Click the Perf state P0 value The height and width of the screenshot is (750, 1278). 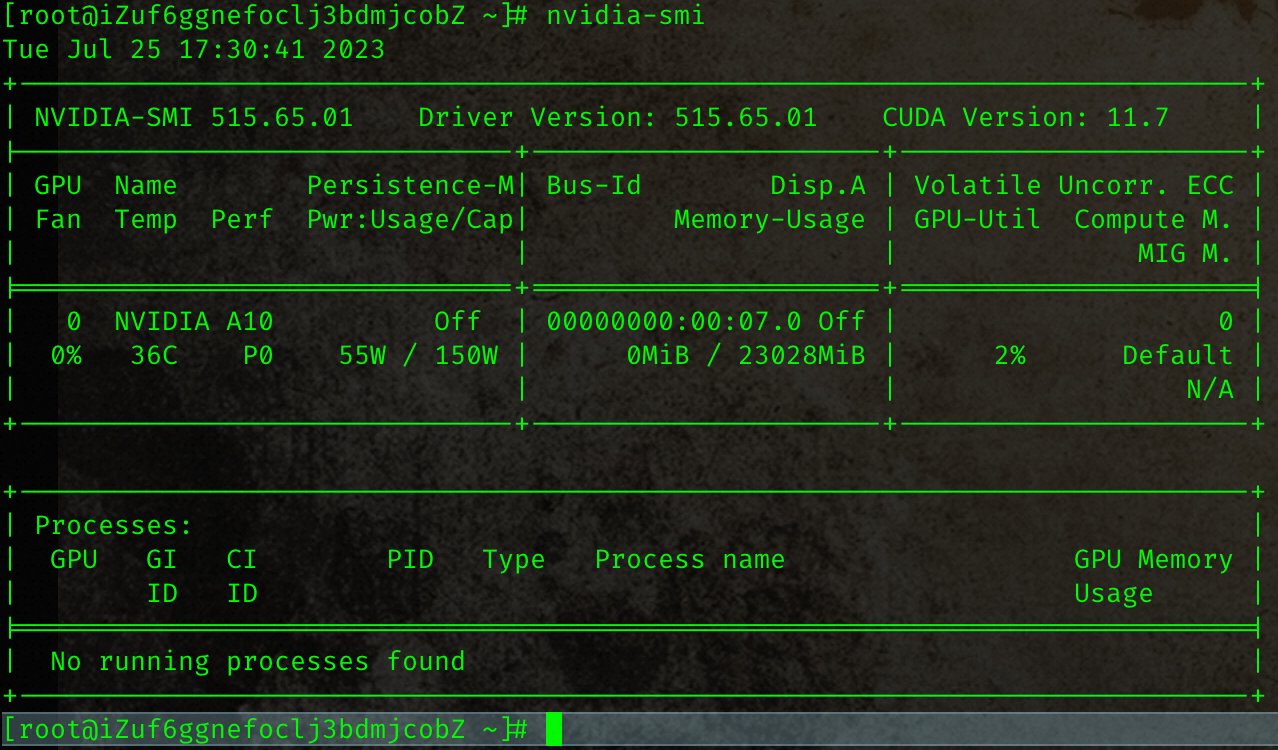tap(257, 355)
